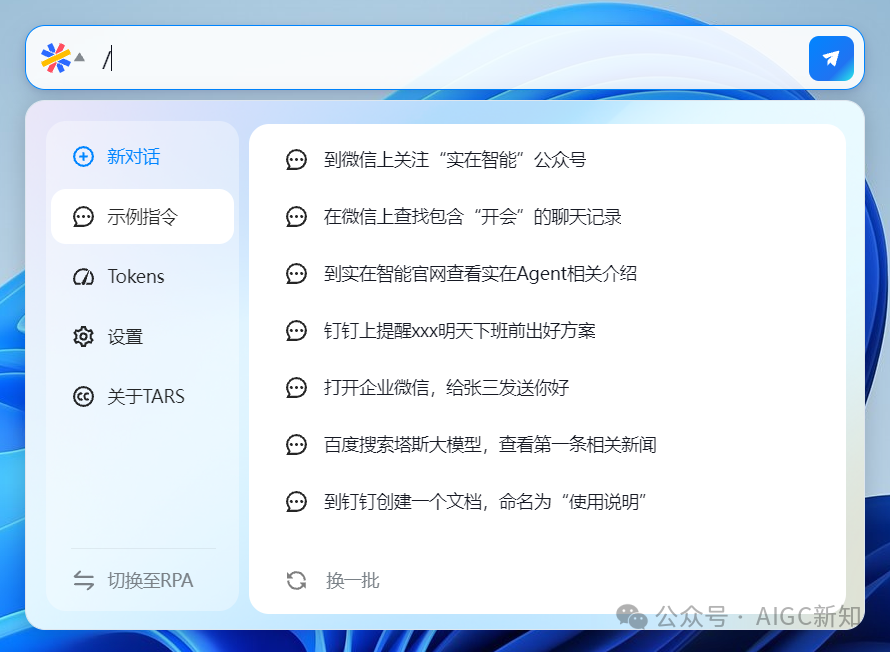Image resolution: width=890 pixels, height=652 pixels.
Task: Select example 到实在智能官网查看实在Agent相关介绍
Action: (480, 274)
